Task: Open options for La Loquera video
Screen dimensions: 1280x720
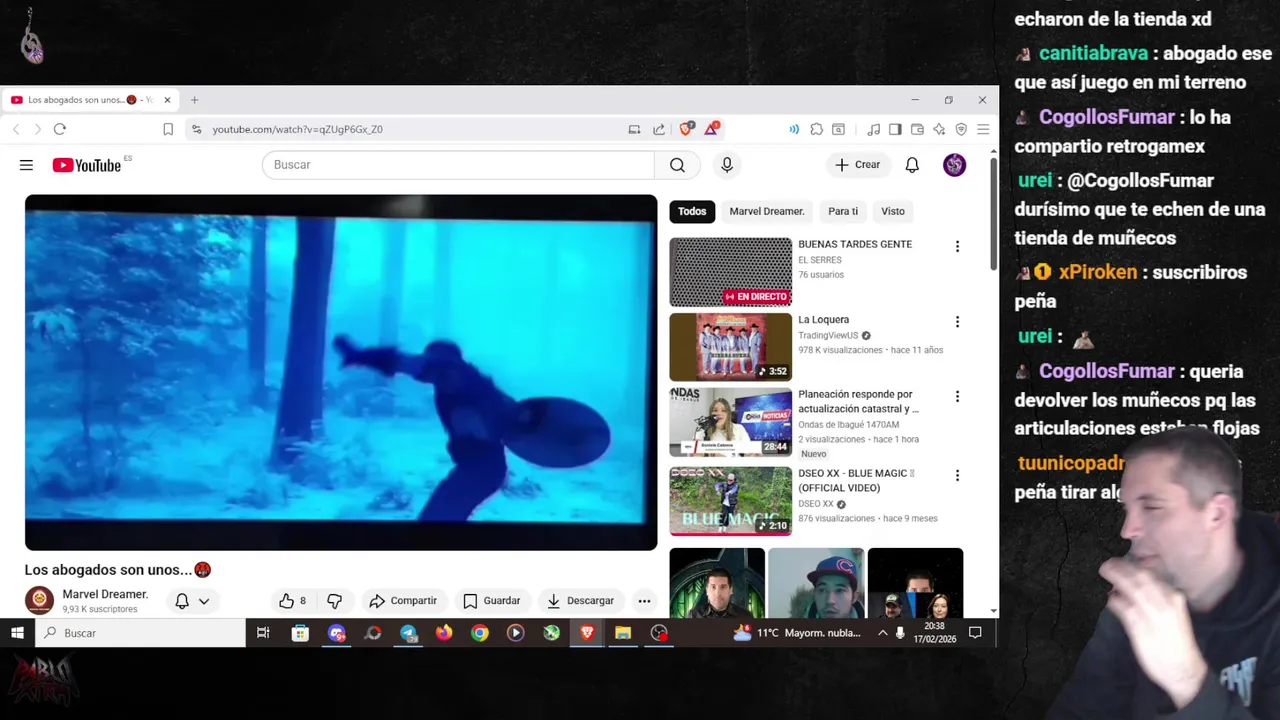Action: [957, 322]
